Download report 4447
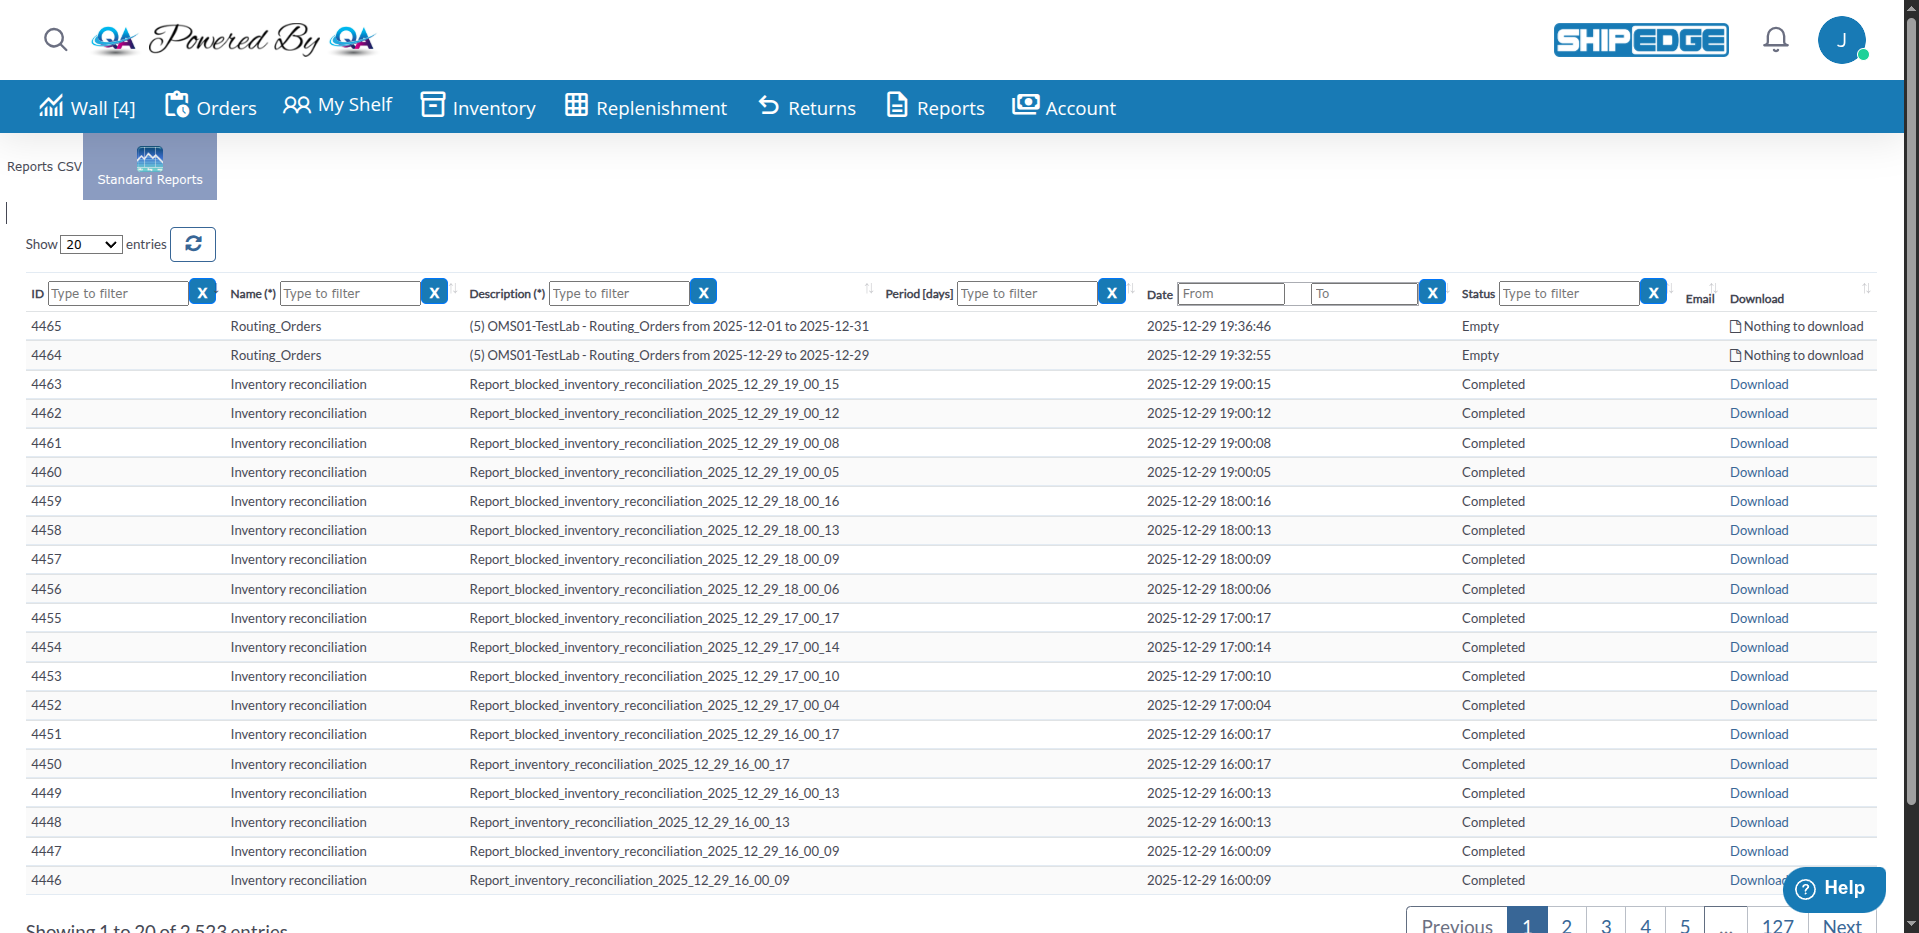This screenshot has width=1919, height=933. (x=1759, y=852)
